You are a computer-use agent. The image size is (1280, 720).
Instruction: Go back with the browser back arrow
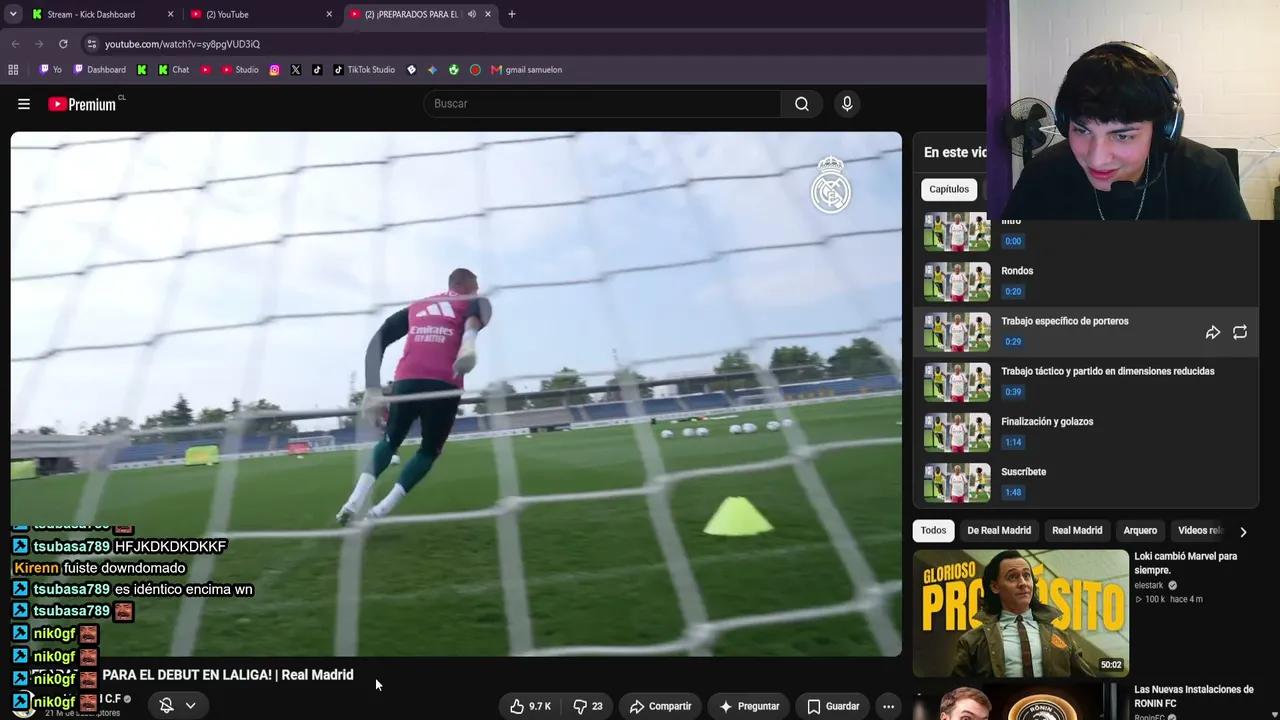[x=15, y=44]
